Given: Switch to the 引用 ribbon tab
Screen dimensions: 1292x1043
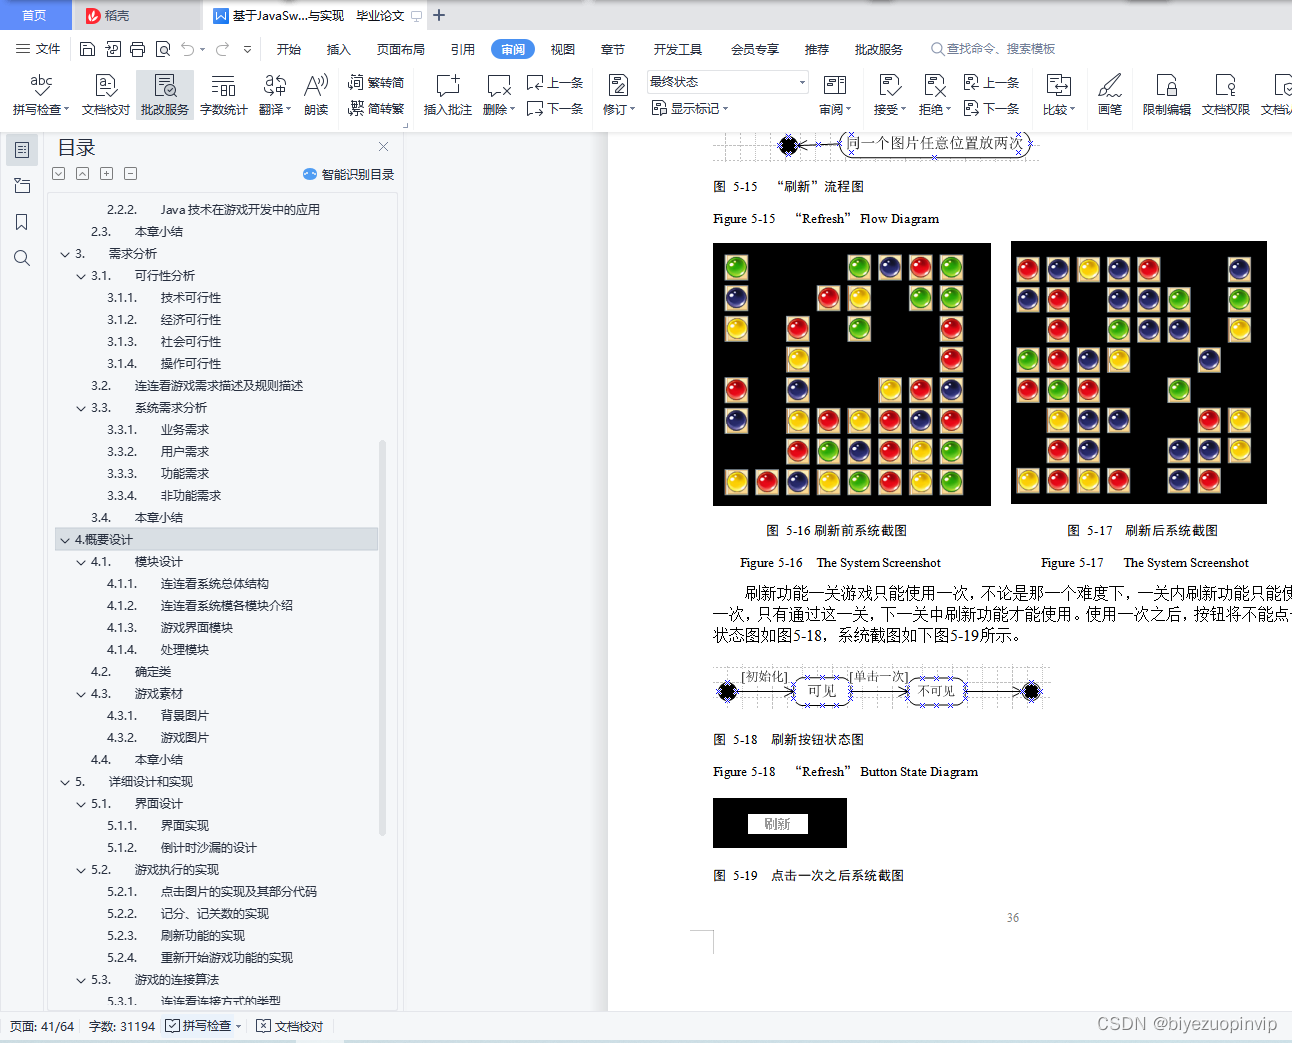Looking at the screenshot, I should 463,49.
